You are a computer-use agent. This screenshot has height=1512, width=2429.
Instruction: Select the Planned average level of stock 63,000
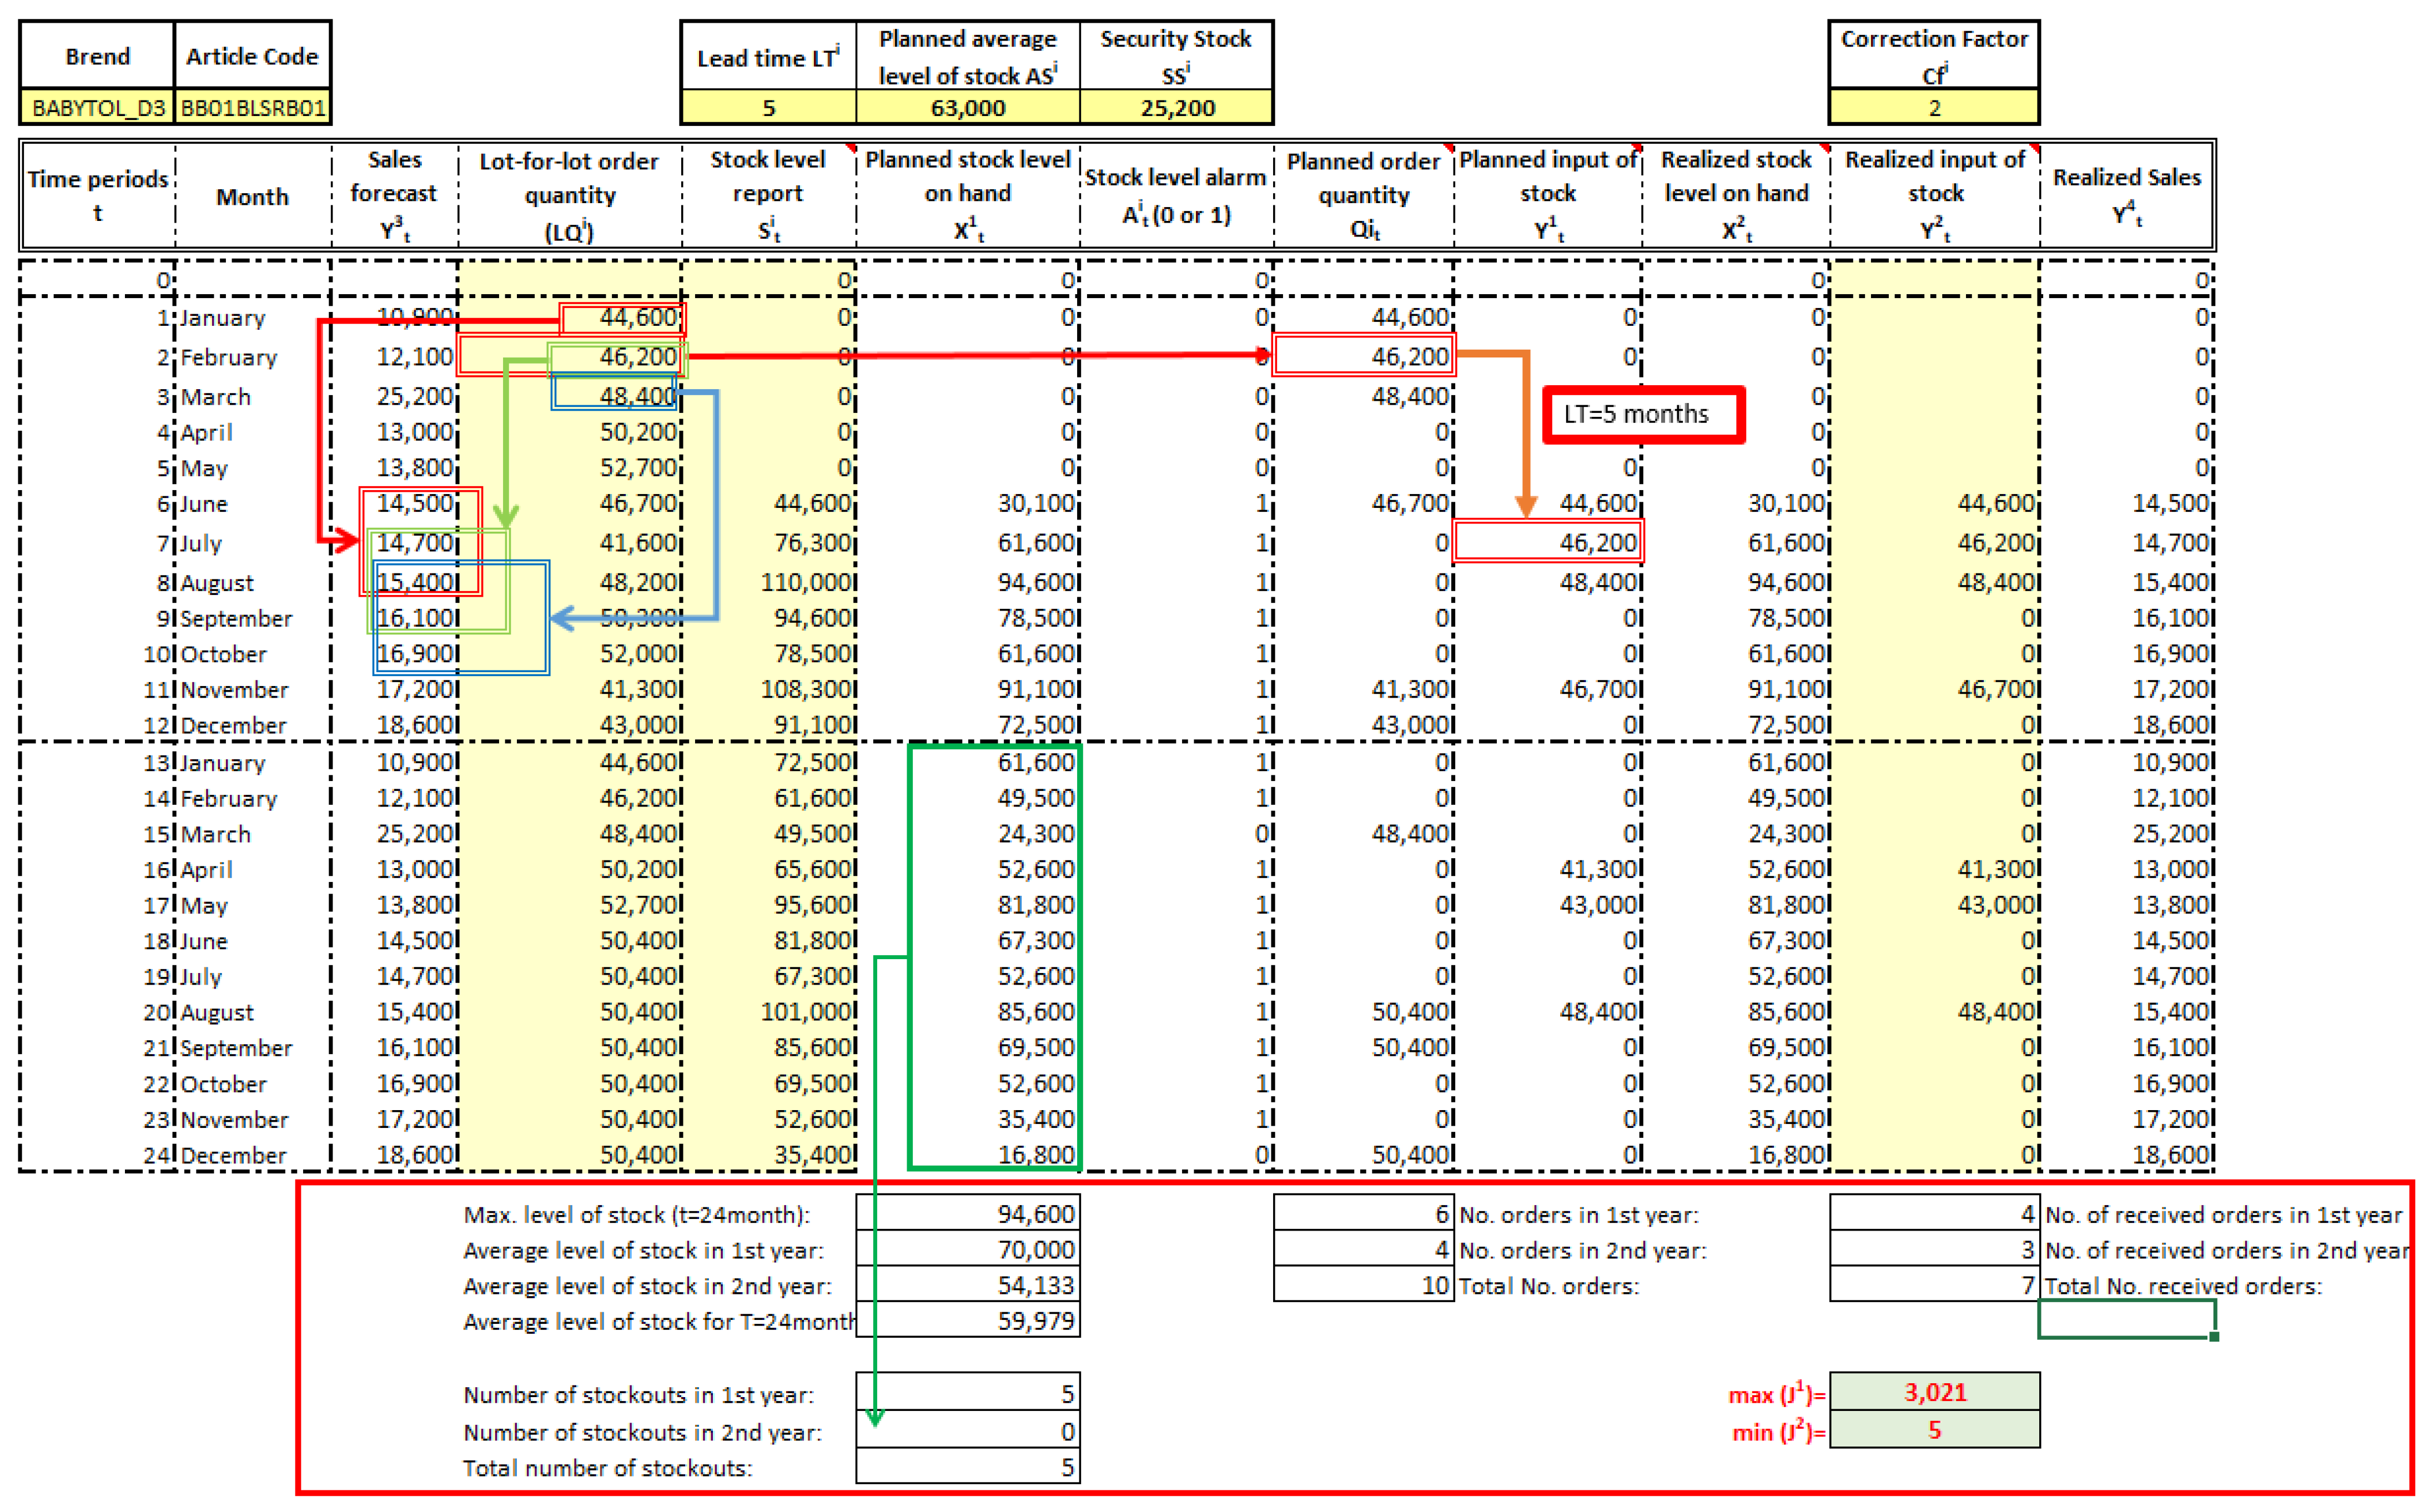pos(967,108)
